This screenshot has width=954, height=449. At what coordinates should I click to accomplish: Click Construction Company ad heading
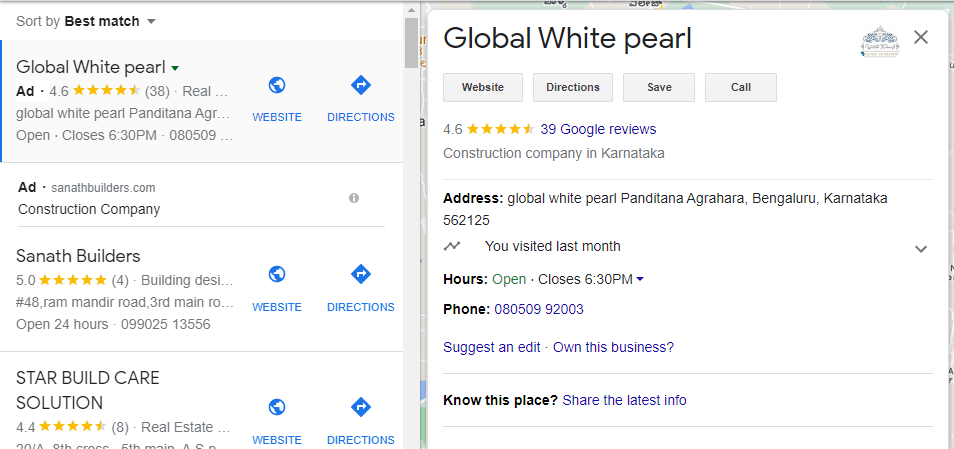pyautogui.click(x=89, y=209)
